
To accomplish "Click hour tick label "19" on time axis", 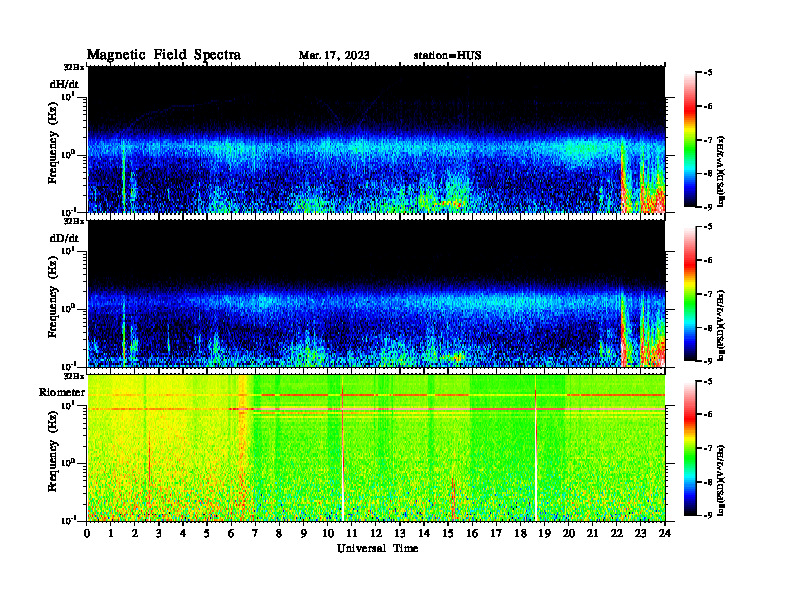I will click(x=544, y=533).
